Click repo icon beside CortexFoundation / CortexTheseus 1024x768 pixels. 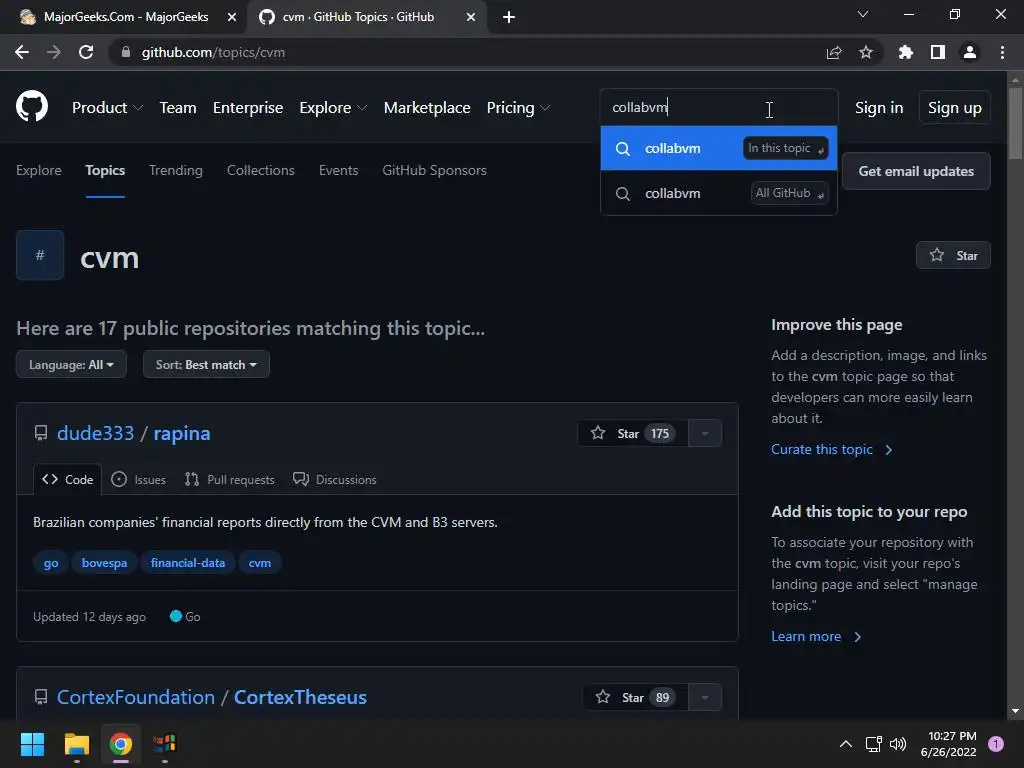(x=40, y=697)
